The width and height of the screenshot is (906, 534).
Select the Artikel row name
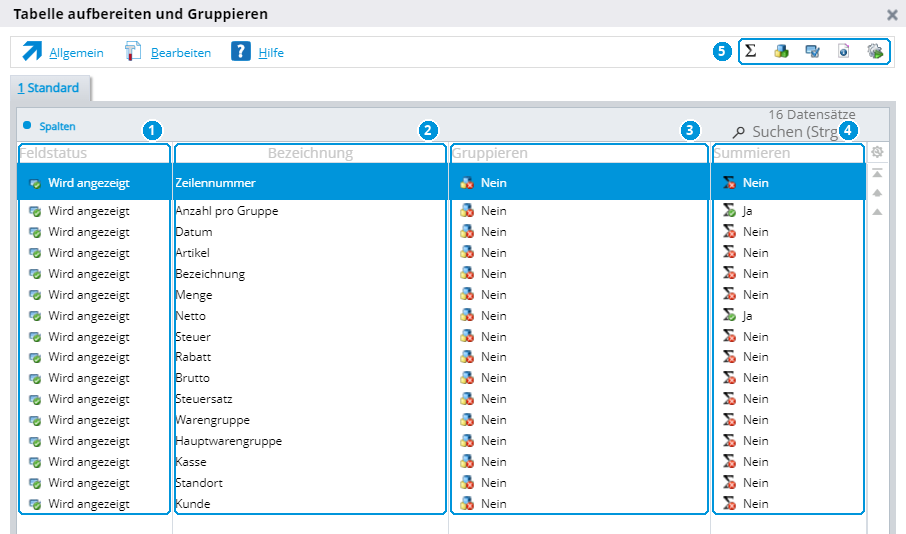tap(192, 253)
